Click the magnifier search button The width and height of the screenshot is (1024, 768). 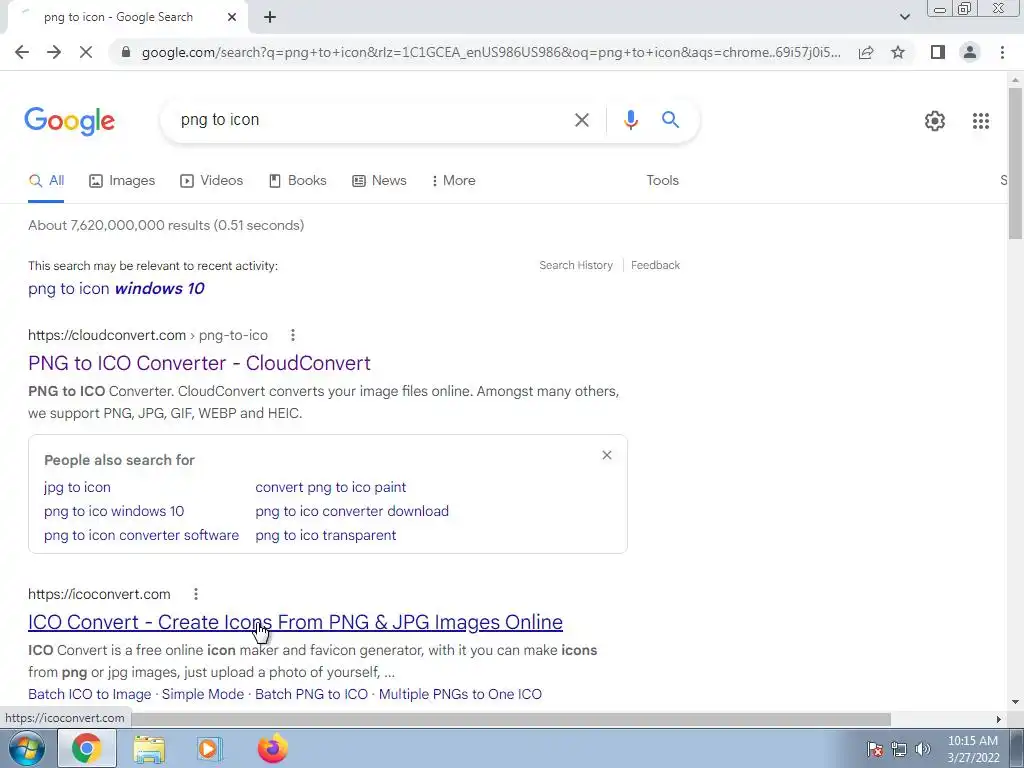point(670,120)
